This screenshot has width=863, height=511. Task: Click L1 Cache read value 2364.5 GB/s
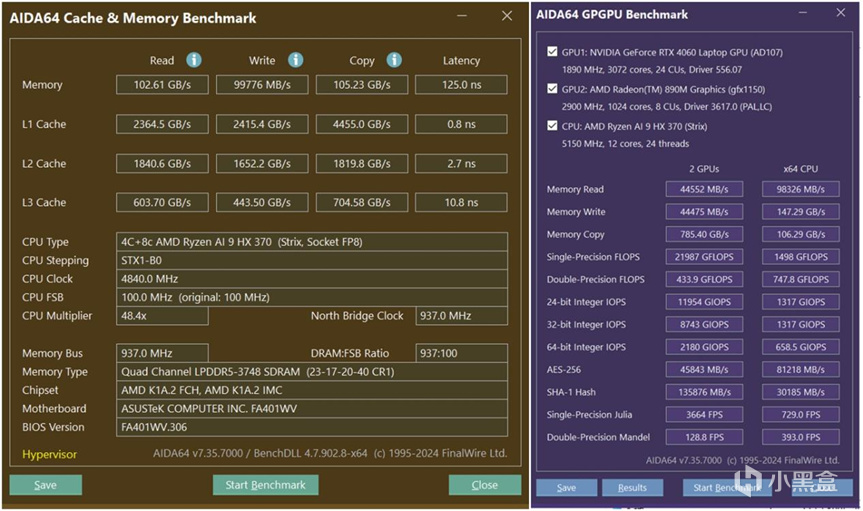pos(162,124)
